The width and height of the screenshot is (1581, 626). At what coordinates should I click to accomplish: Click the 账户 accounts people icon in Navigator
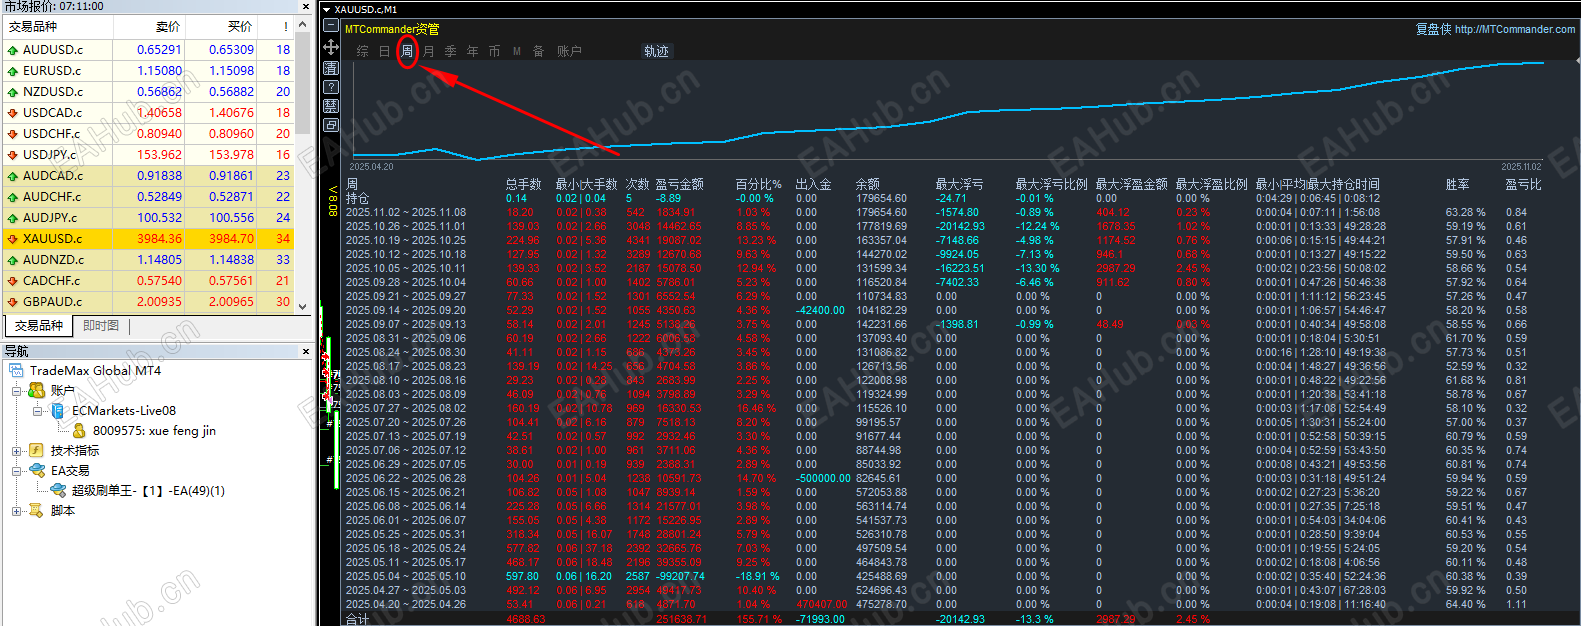pos(37,391)
